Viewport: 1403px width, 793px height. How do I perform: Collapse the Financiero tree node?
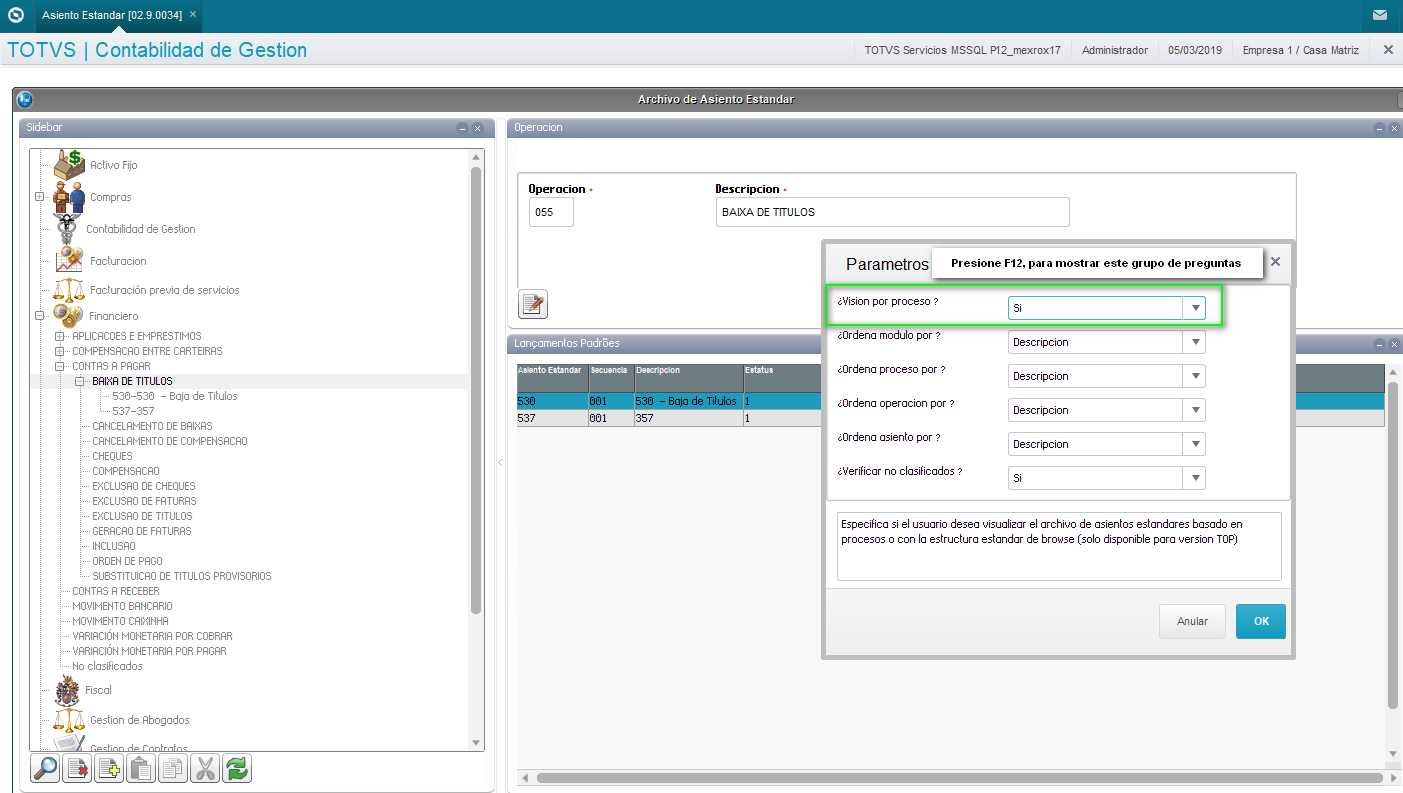[x=40, y=316]
